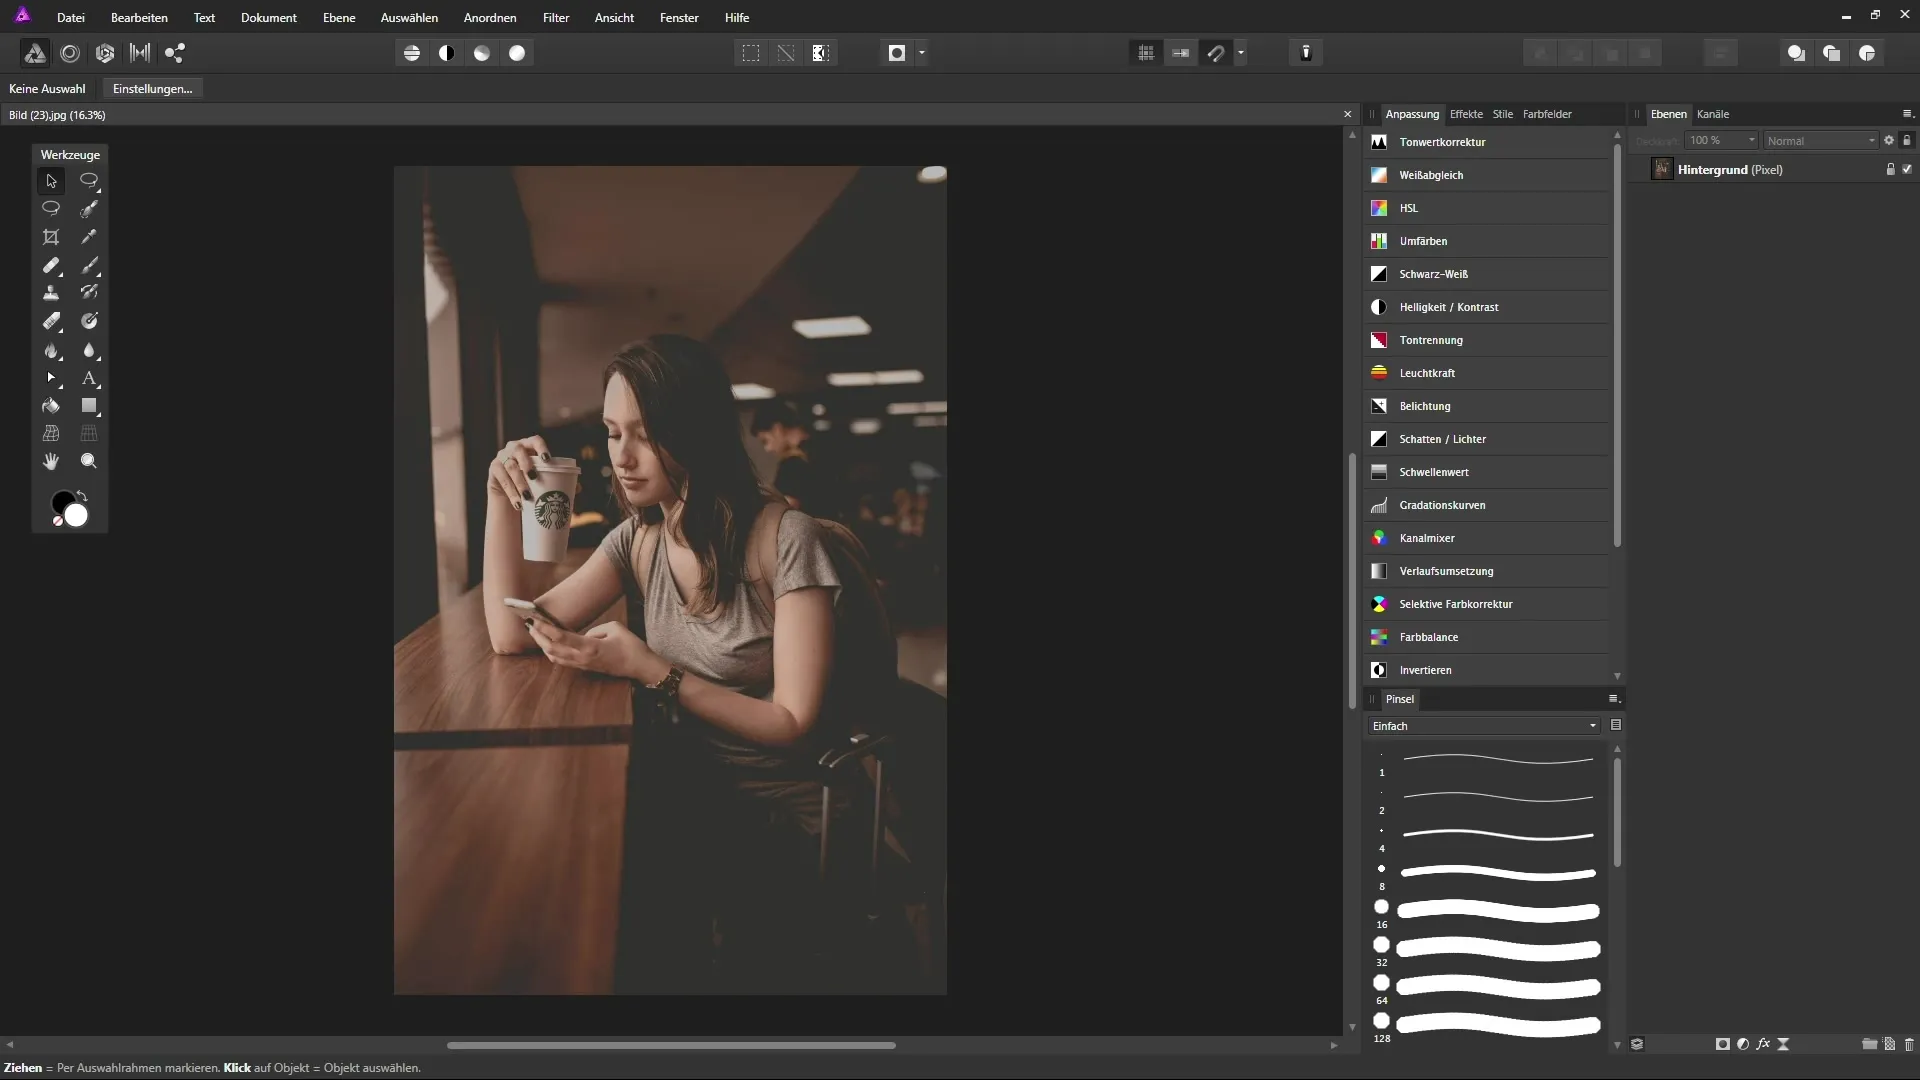This screenshot has width=1920, height=1080.
Task: Select the Rectangle shape tool
Action: pos(89,406)
